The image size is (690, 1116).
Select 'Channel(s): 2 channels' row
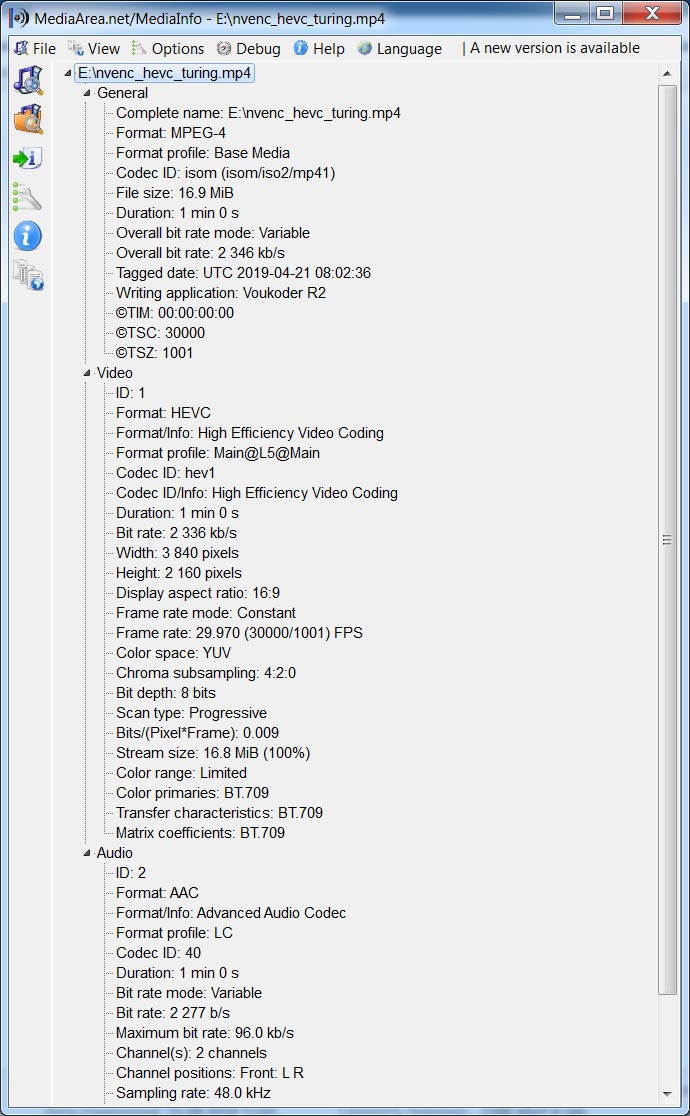pyautogui.click(x=192, y=1053)
